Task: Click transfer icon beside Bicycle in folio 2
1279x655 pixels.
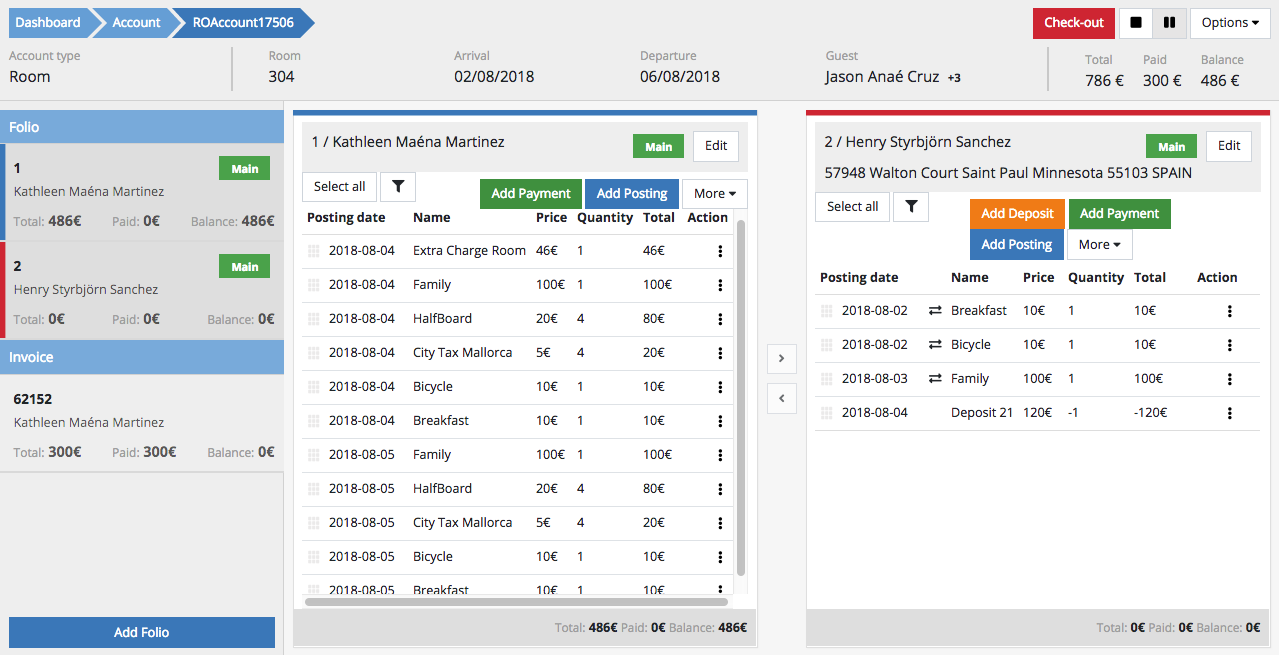Action: click(935, 345)
